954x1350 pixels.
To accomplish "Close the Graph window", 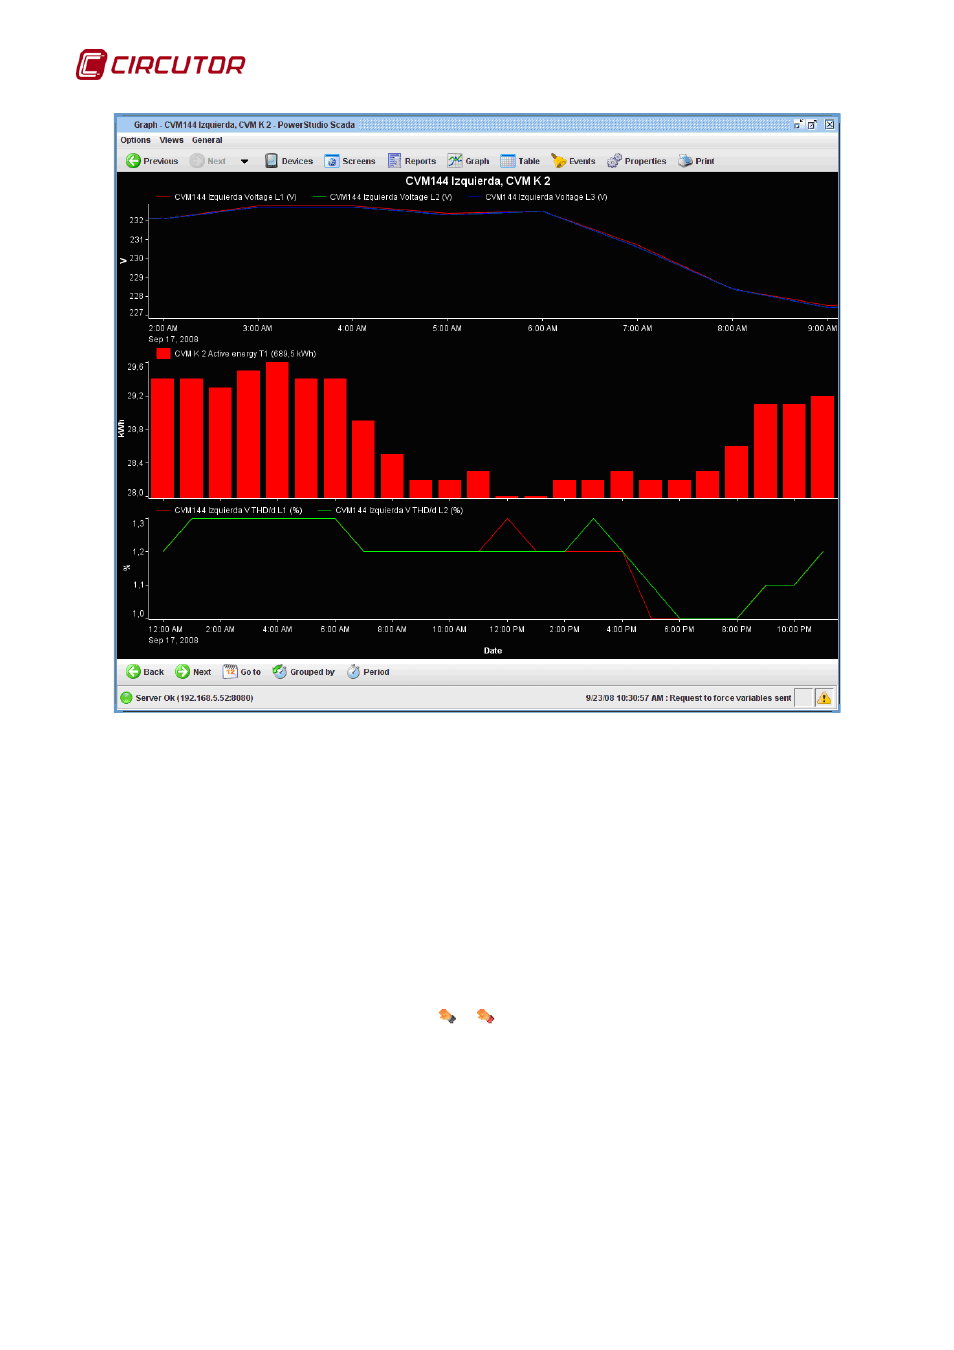I will [x=829, y=125].
